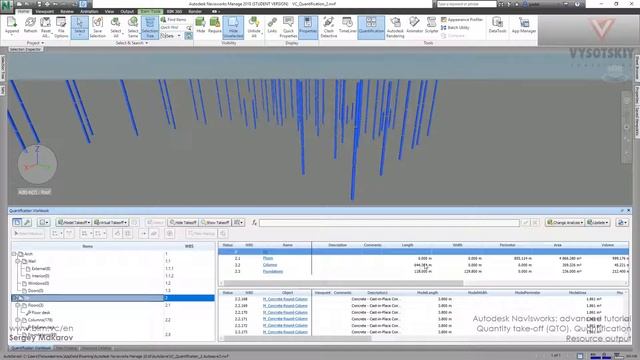Open the Review ribbon tab
The image size is (640, 360).
[67, 11]
